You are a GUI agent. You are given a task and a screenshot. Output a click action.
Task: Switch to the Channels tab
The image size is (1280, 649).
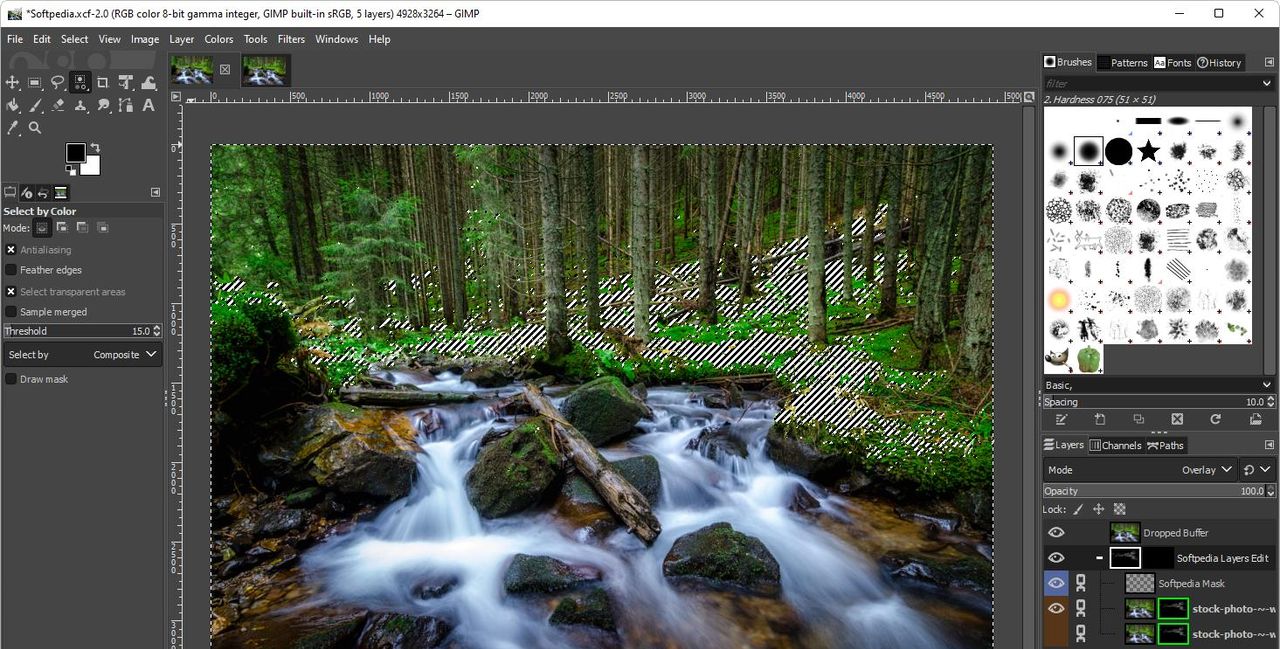[1115, 445]
